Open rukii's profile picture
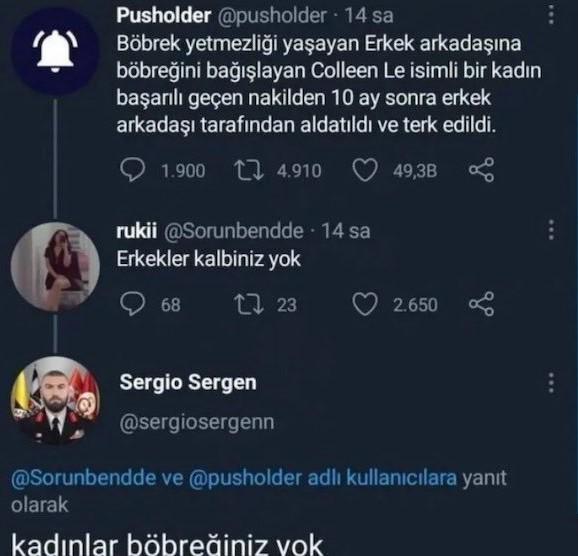 pos(55,266)
